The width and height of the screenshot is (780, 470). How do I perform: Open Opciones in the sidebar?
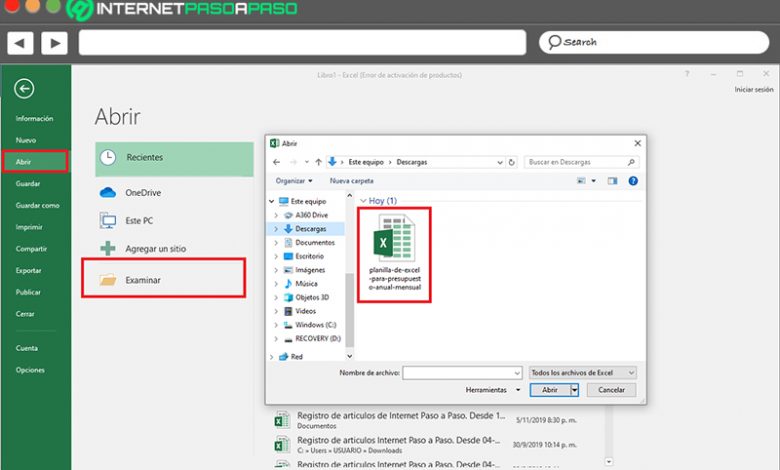30,370
